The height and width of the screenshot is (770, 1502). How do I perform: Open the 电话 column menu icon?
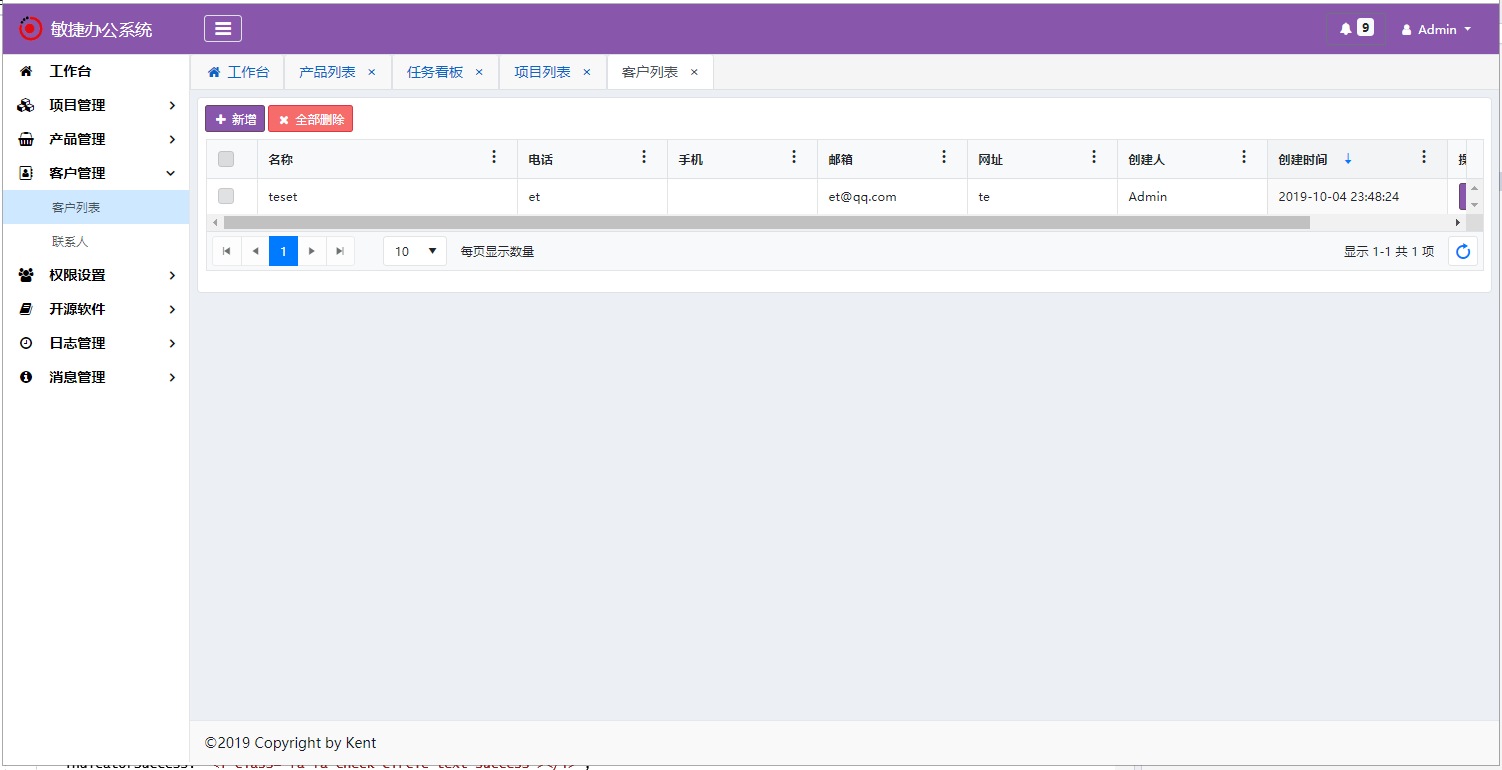click(644, 157)
